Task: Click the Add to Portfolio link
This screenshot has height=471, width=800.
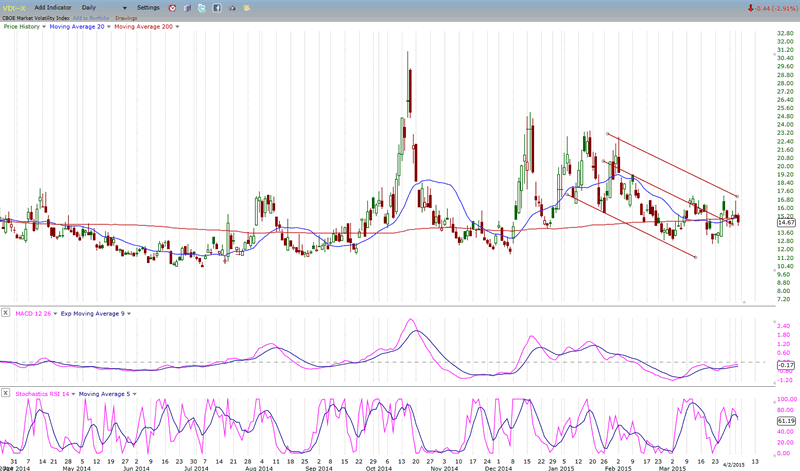Action: (x=91, y=17)
